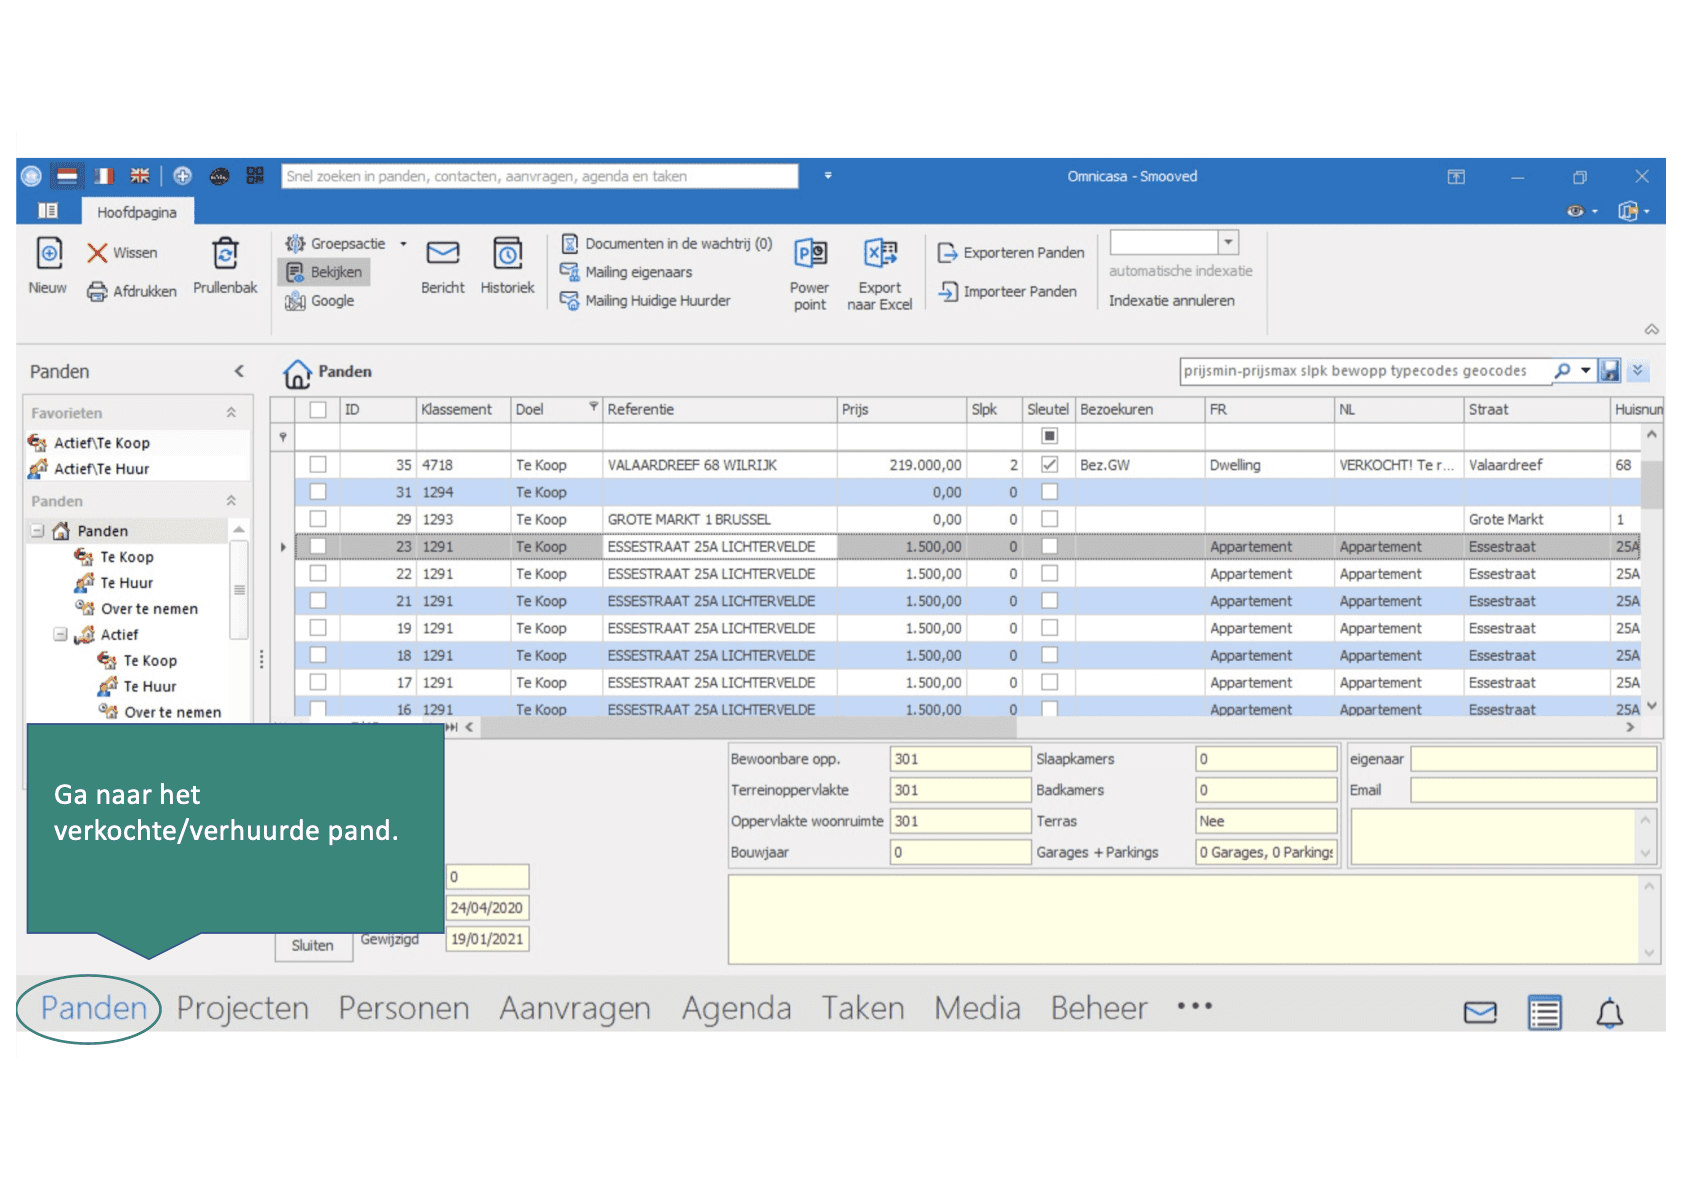Tick row checkbox for ID 29
1684x1192 pixels.
[x=318, y=519]
